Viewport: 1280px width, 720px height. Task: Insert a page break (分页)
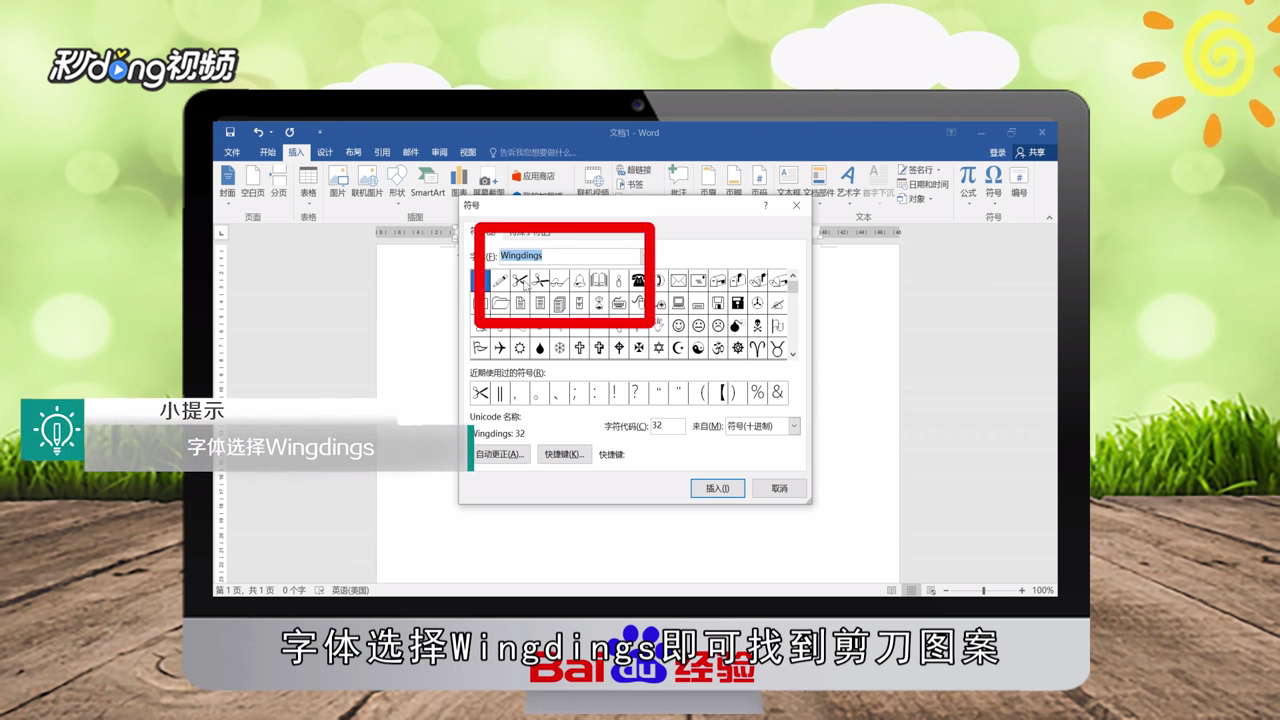click(279, 182)
